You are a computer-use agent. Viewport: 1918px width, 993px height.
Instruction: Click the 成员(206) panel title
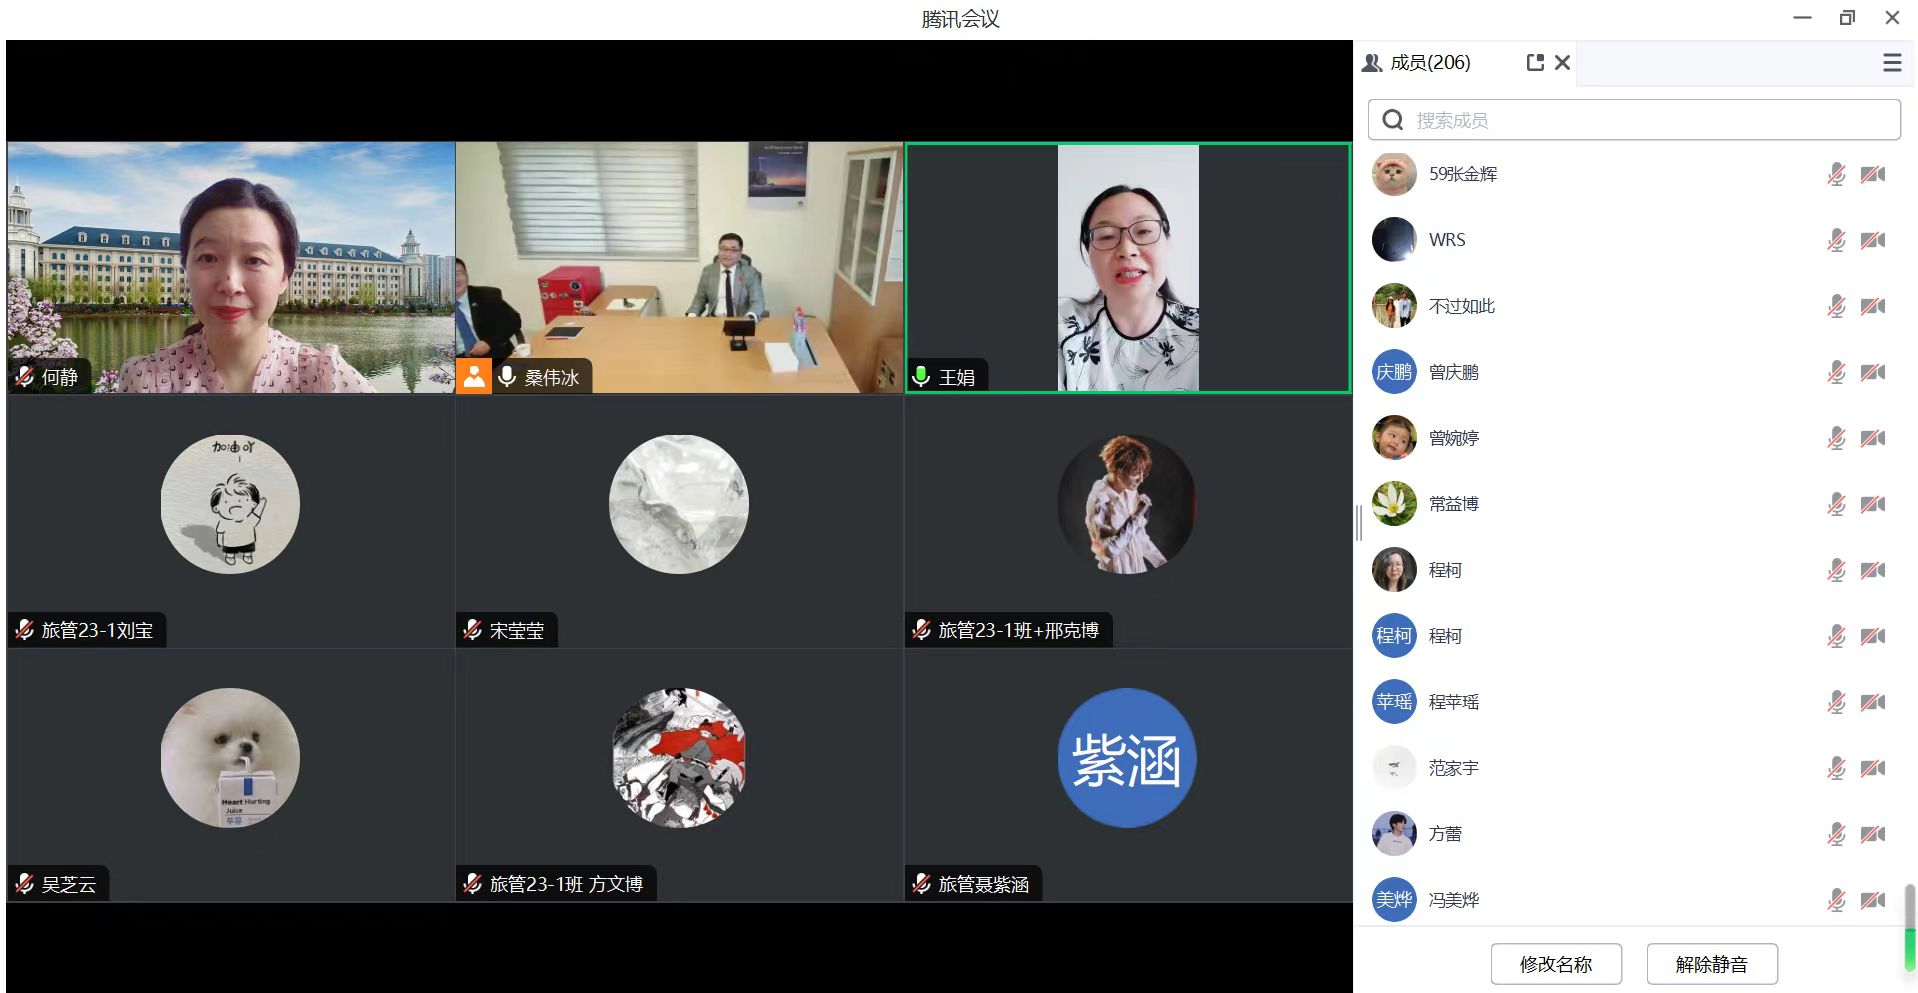click(1429, 63)
